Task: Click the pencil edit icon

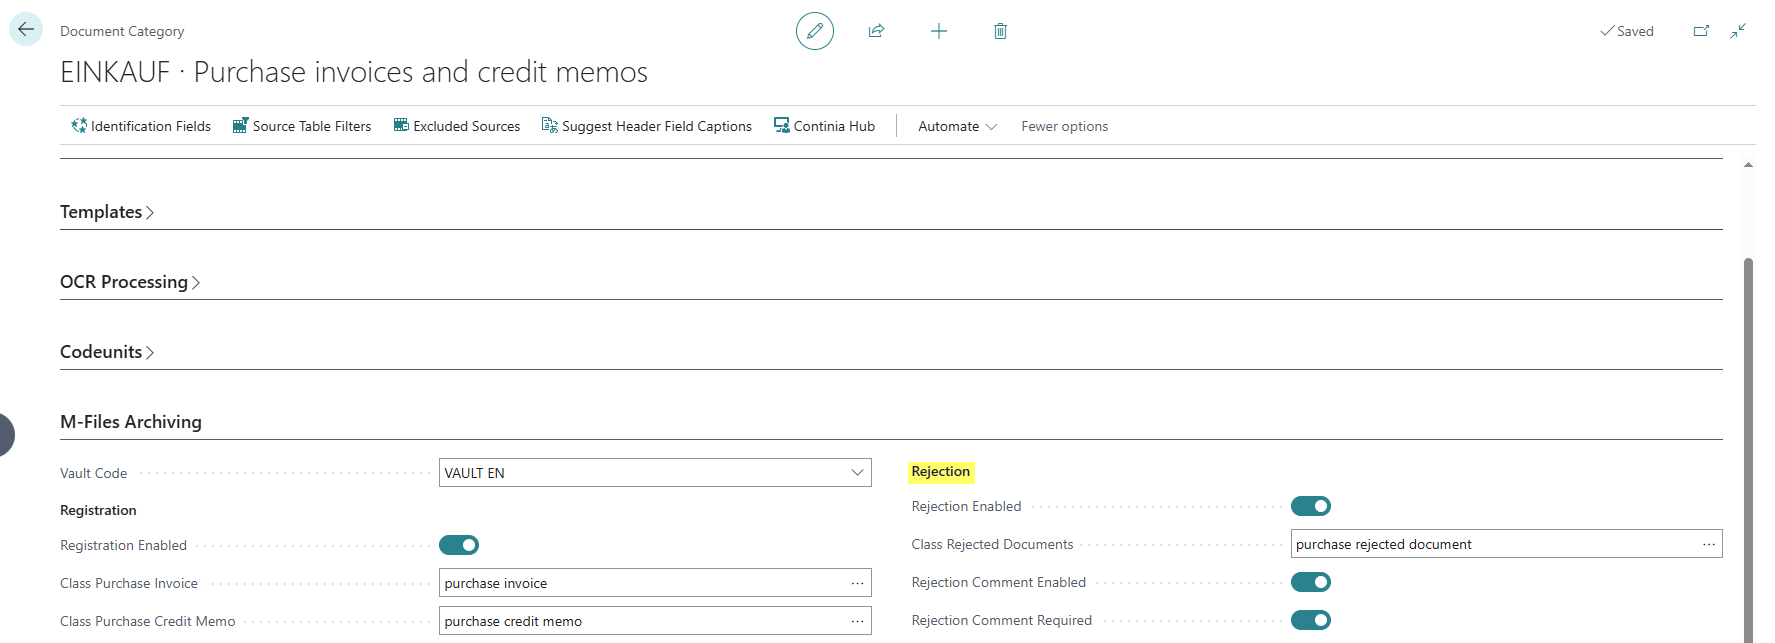Action: tap(815, 31)
